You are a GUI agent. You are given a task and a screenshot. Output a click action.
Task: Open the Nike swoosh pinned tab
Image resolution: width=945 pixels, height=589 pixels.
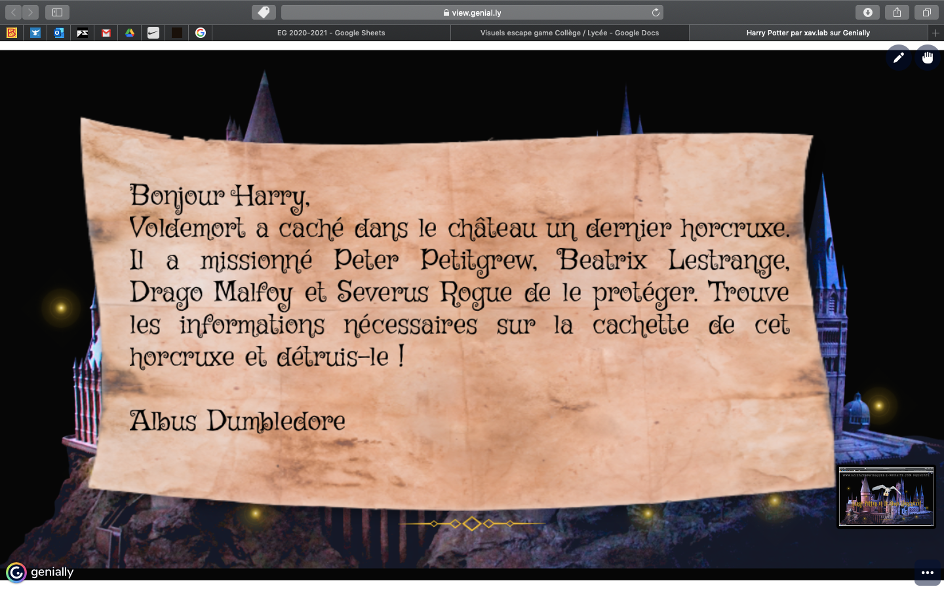click(153, 33)
